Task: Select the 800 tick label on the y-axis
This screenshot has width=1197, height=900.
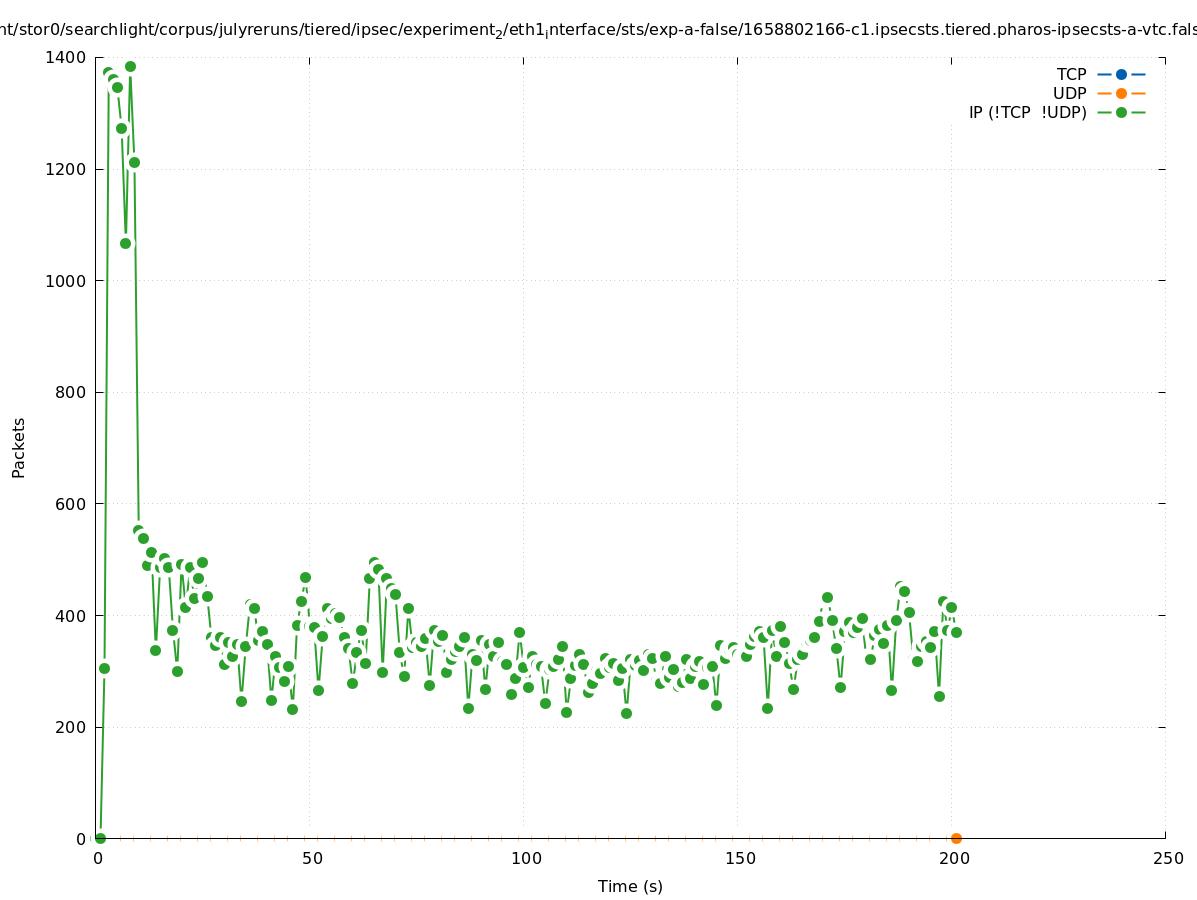Action: (x=70, y=392)
